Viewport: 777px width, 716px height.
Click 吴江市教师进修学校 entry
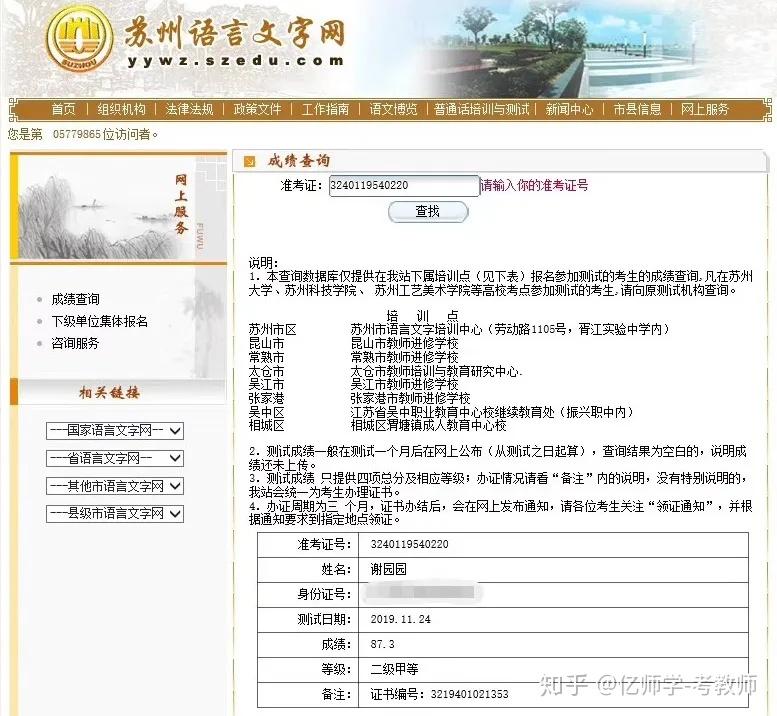(404, 384)
